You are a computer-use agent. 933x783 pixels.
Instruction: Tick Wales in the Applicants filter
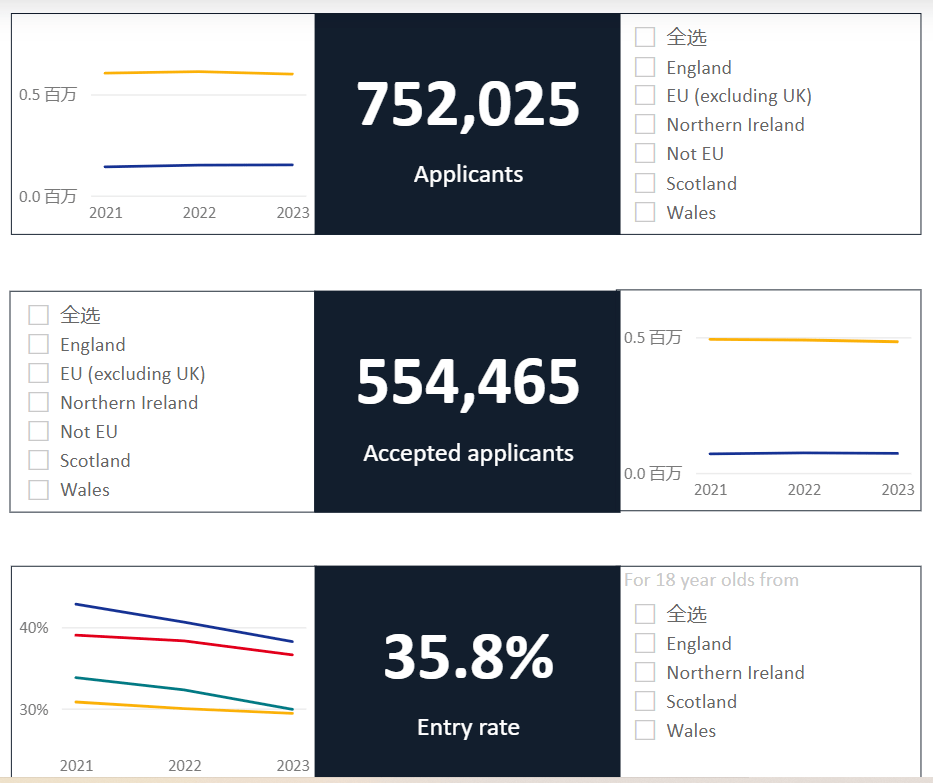click(645, 212)
